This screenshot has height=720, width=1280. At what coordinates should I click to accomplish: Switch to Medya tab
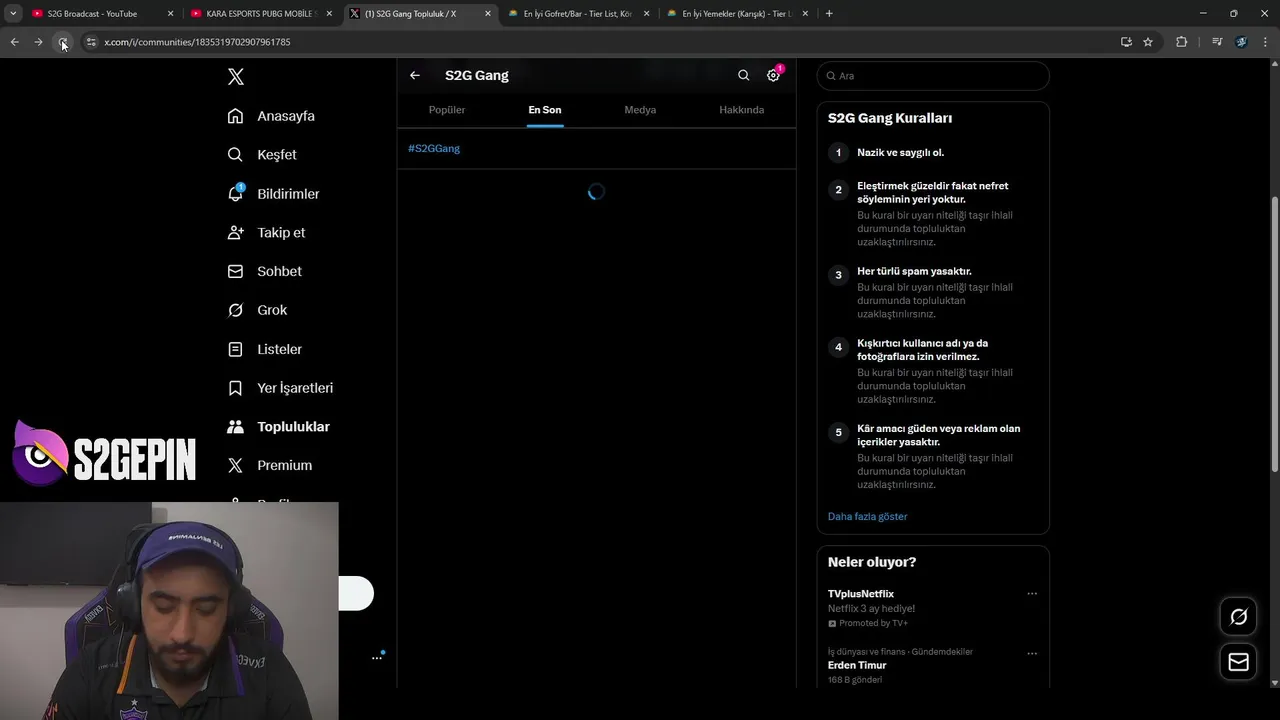click(640, 110)
